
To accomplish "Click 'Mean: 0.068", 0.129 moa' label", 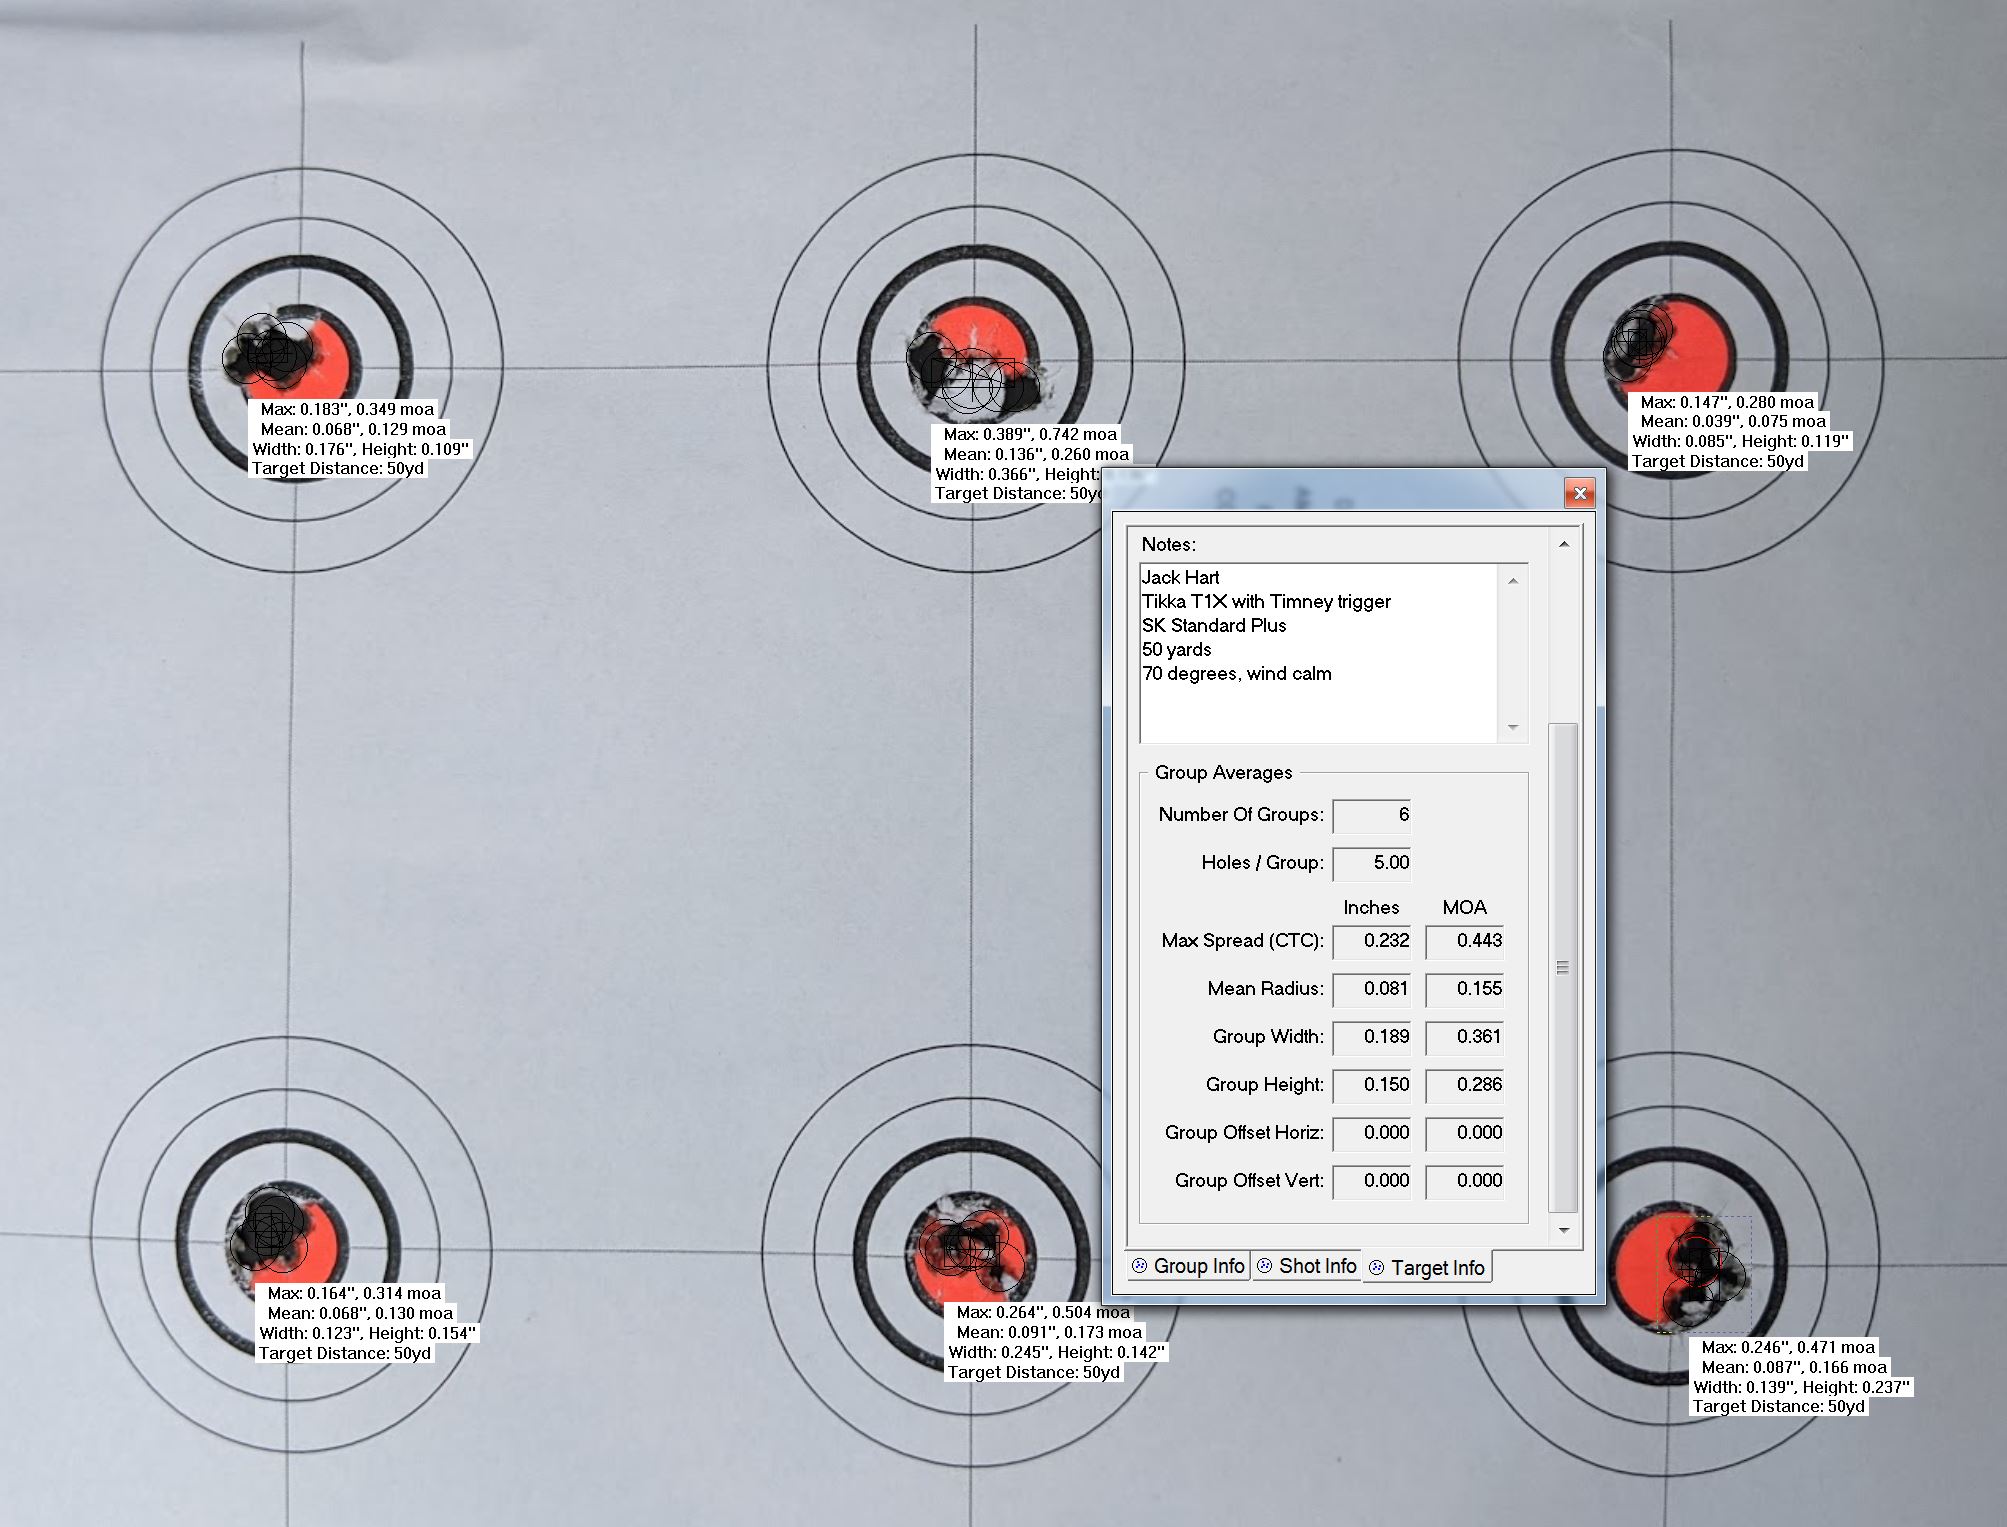I will tap(353, 429).
